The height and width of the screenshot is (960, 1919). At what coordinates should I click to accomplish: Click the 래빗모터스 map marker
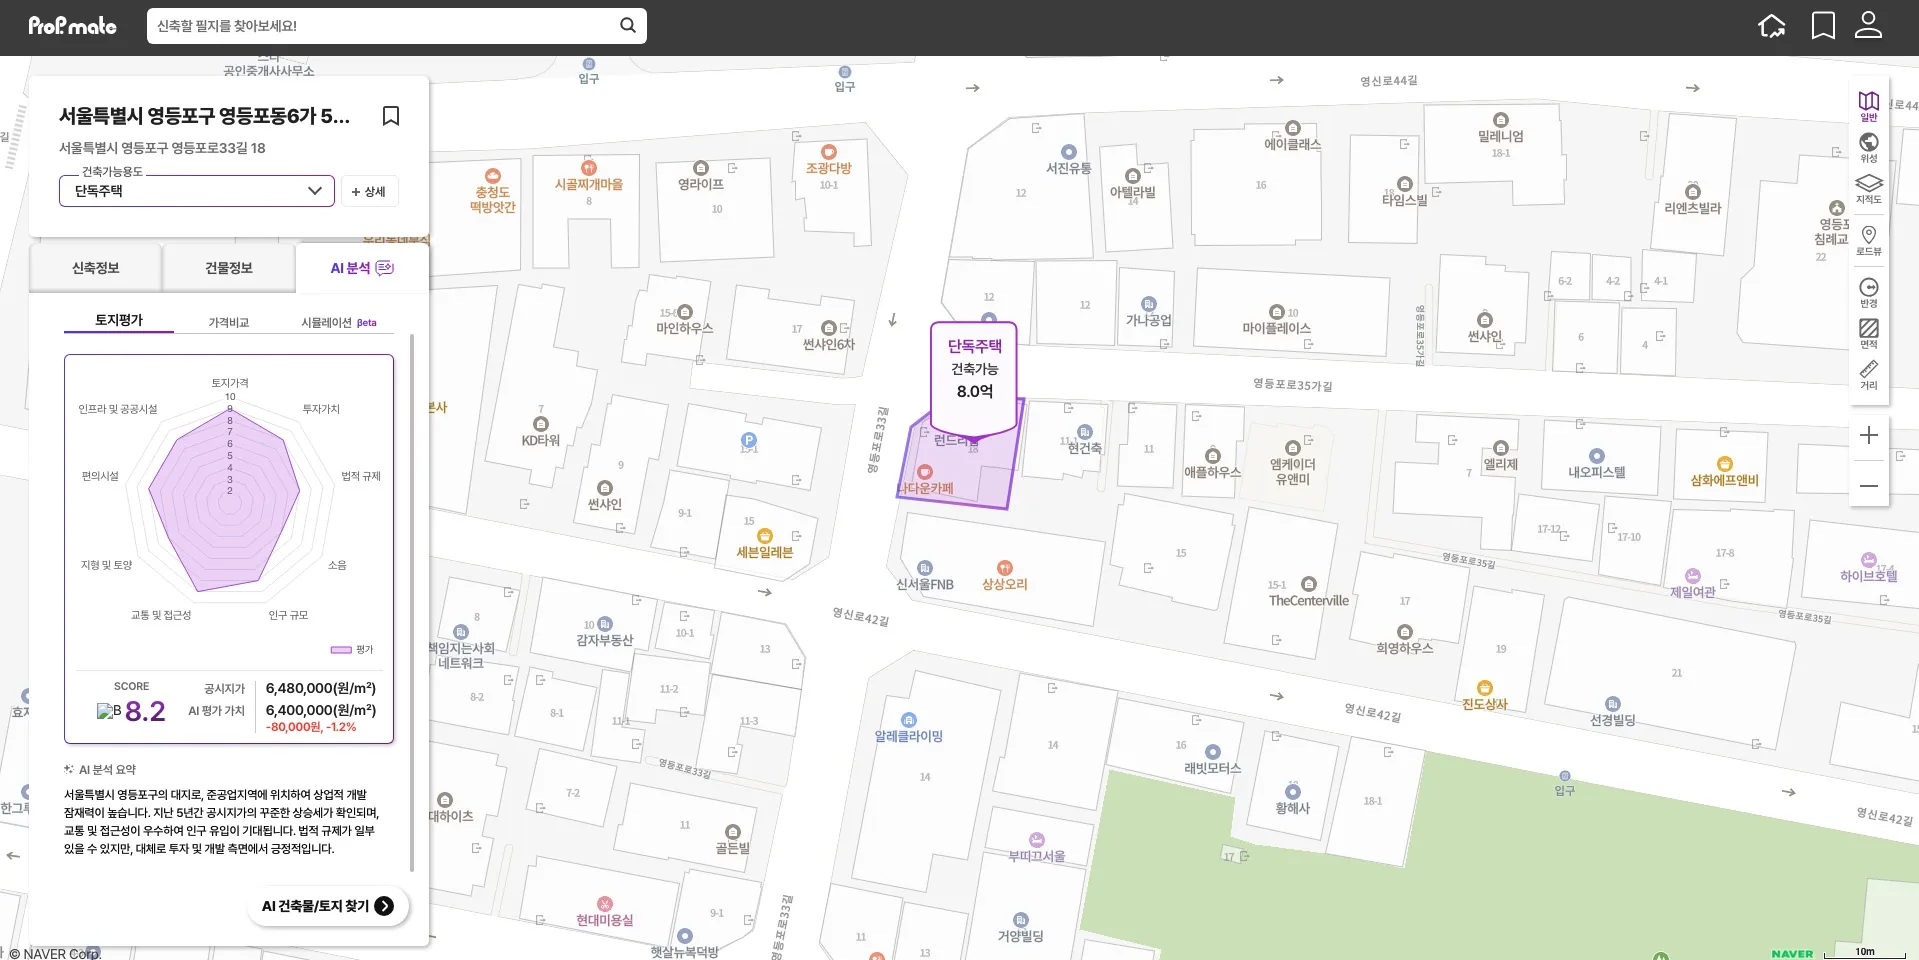click(x=1212, y=761)
